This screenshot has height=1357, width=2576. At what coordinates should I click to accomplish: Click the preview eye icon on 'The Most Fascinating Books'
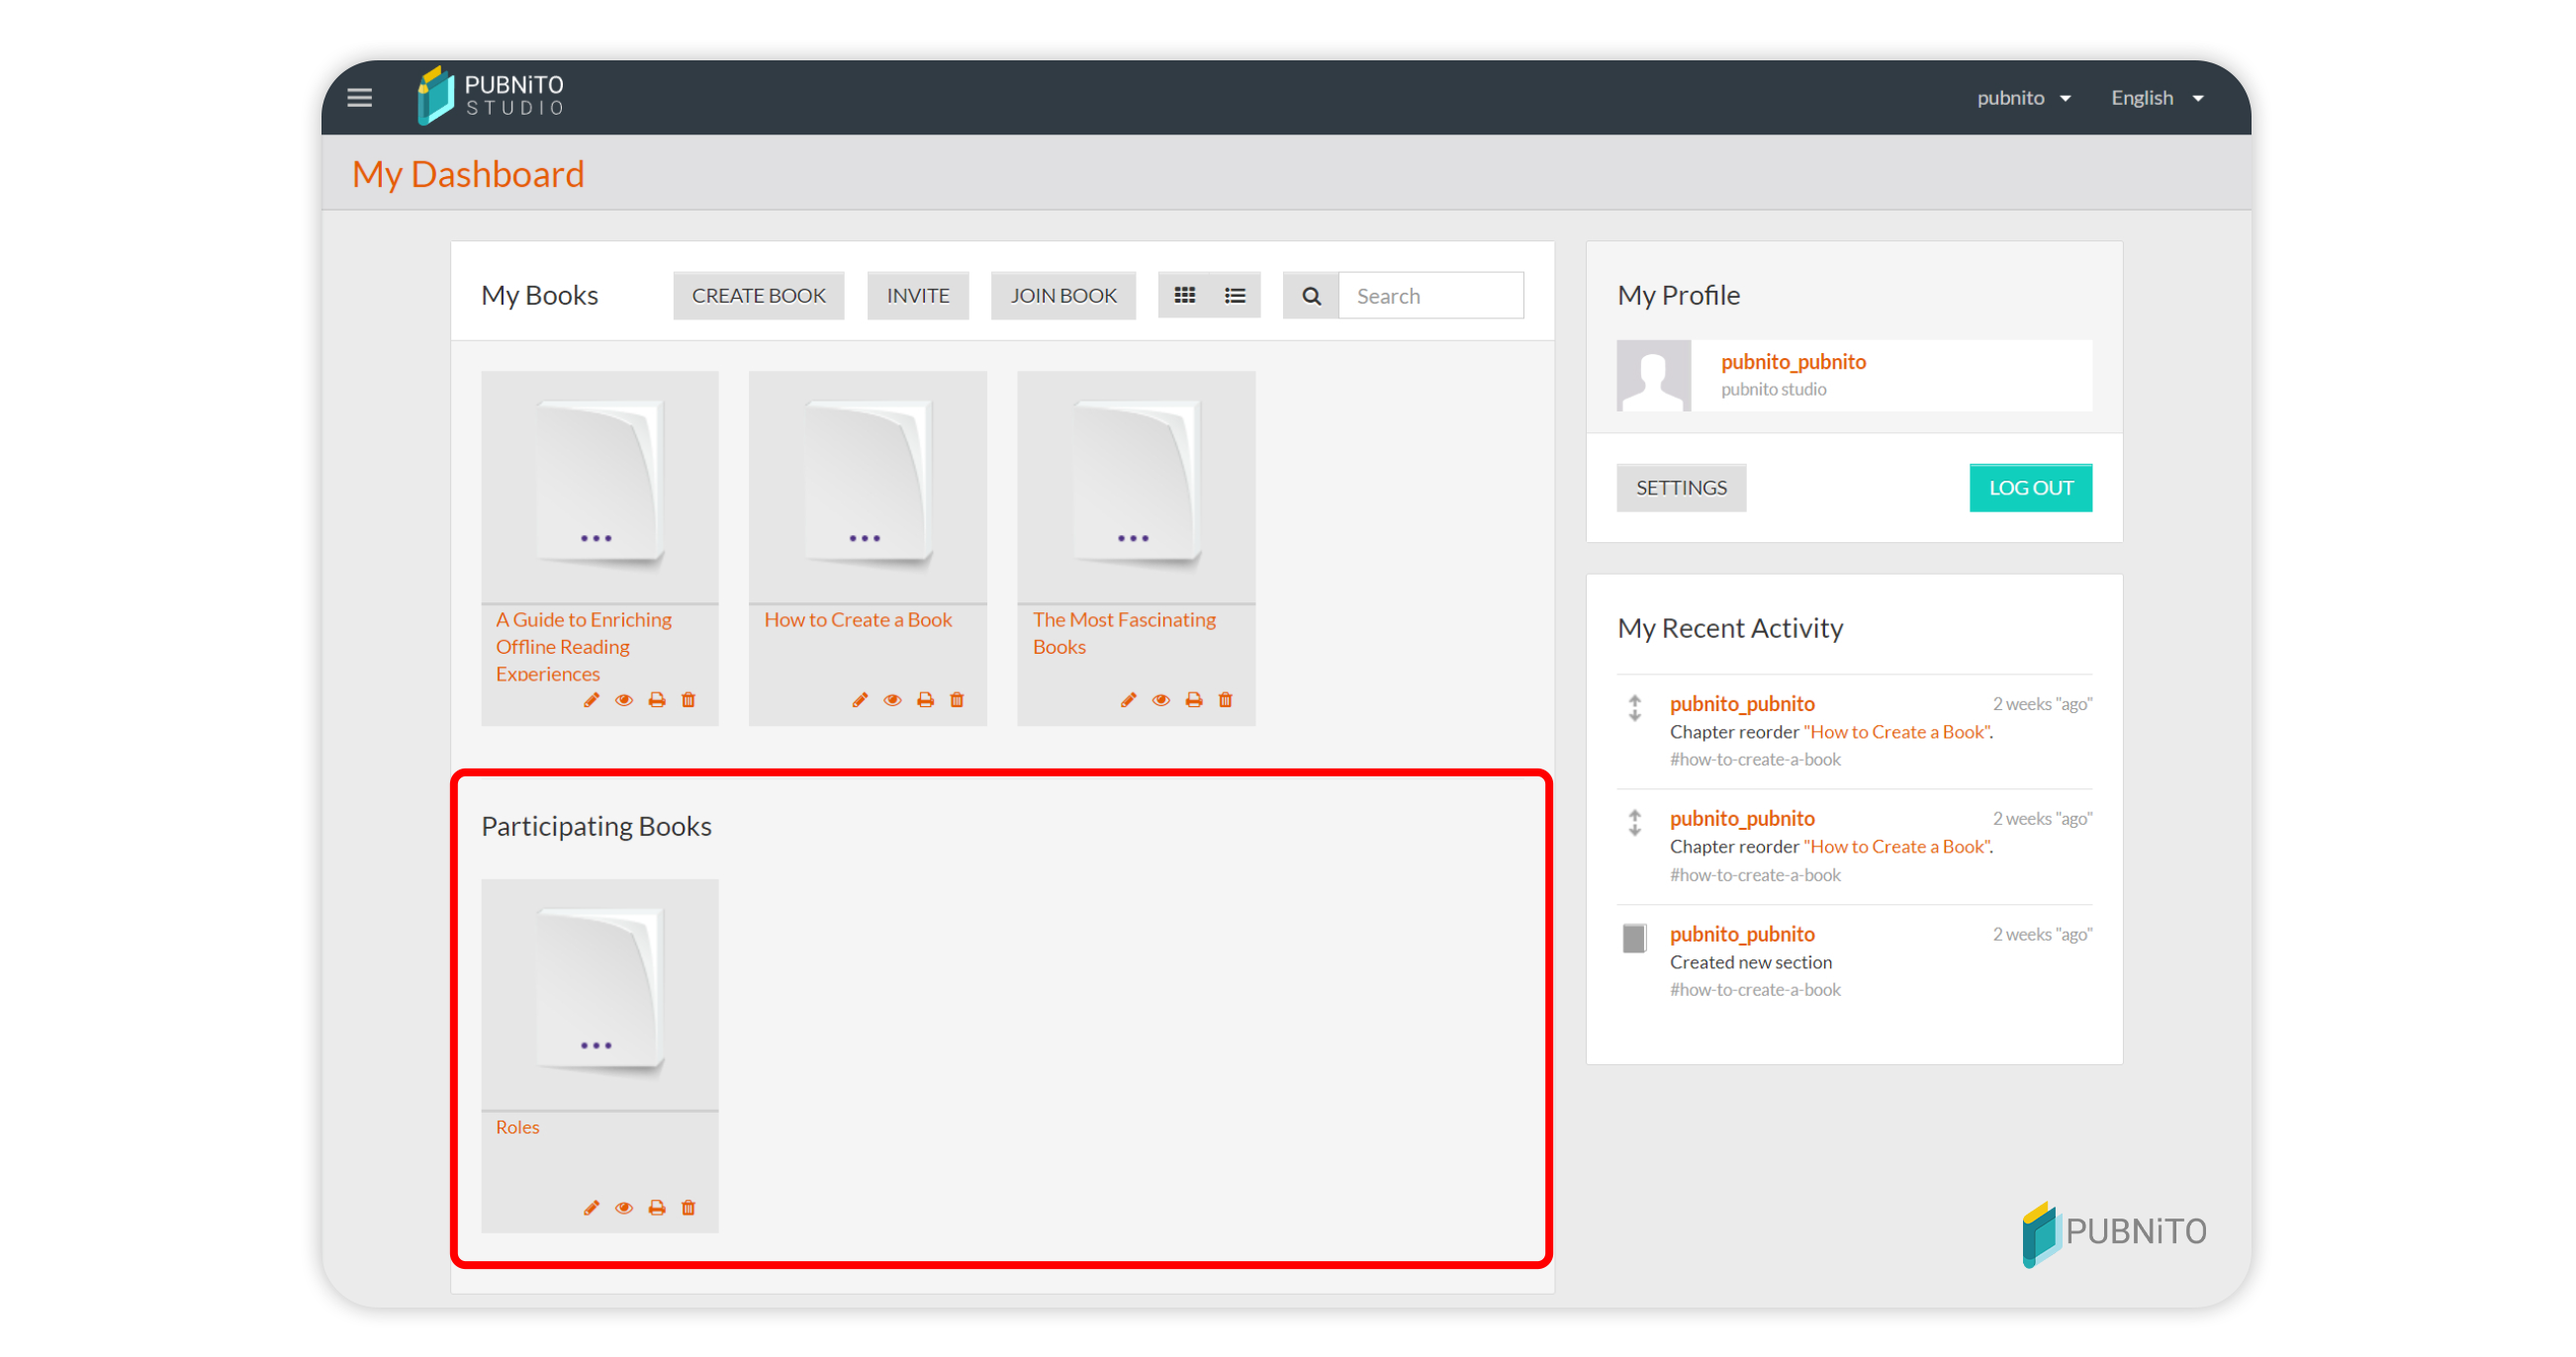click(x=1162, y=698)
